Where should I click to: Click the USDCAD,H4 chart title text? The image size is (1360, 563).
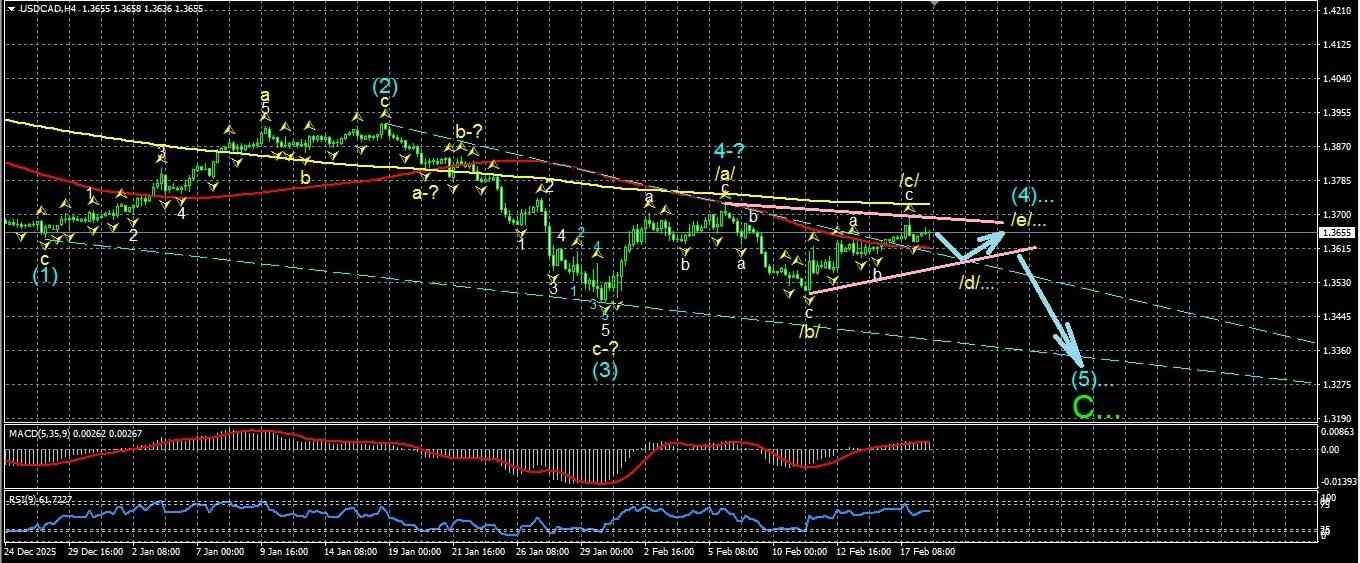pyautogui.click(x=46, y=8)
